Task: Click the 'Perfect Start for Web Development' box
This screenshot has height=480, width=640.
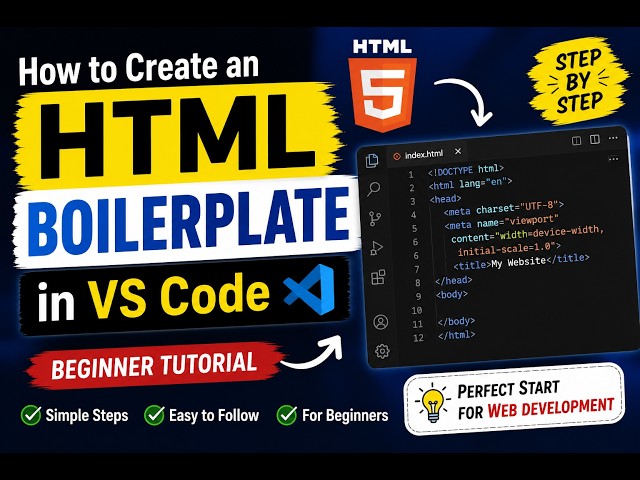Action: click(514, 399)
